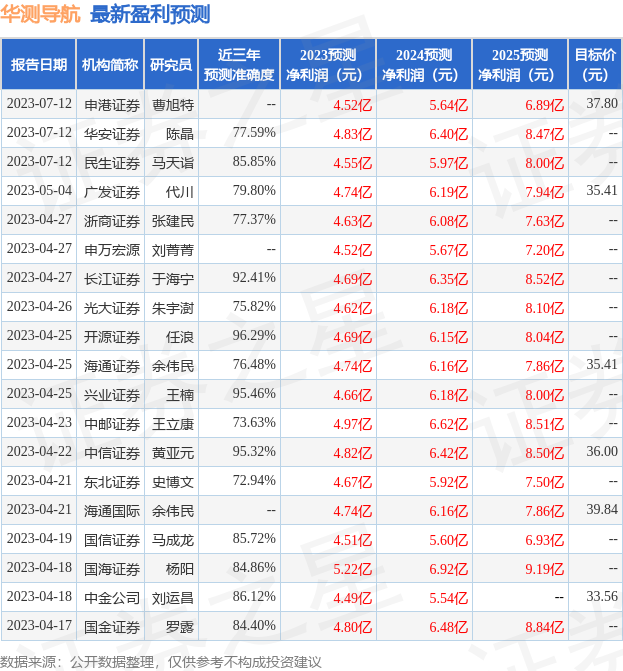623x671 pixels.
Task: Click the 最新盈利预测 heading
Action: [150, 14]
